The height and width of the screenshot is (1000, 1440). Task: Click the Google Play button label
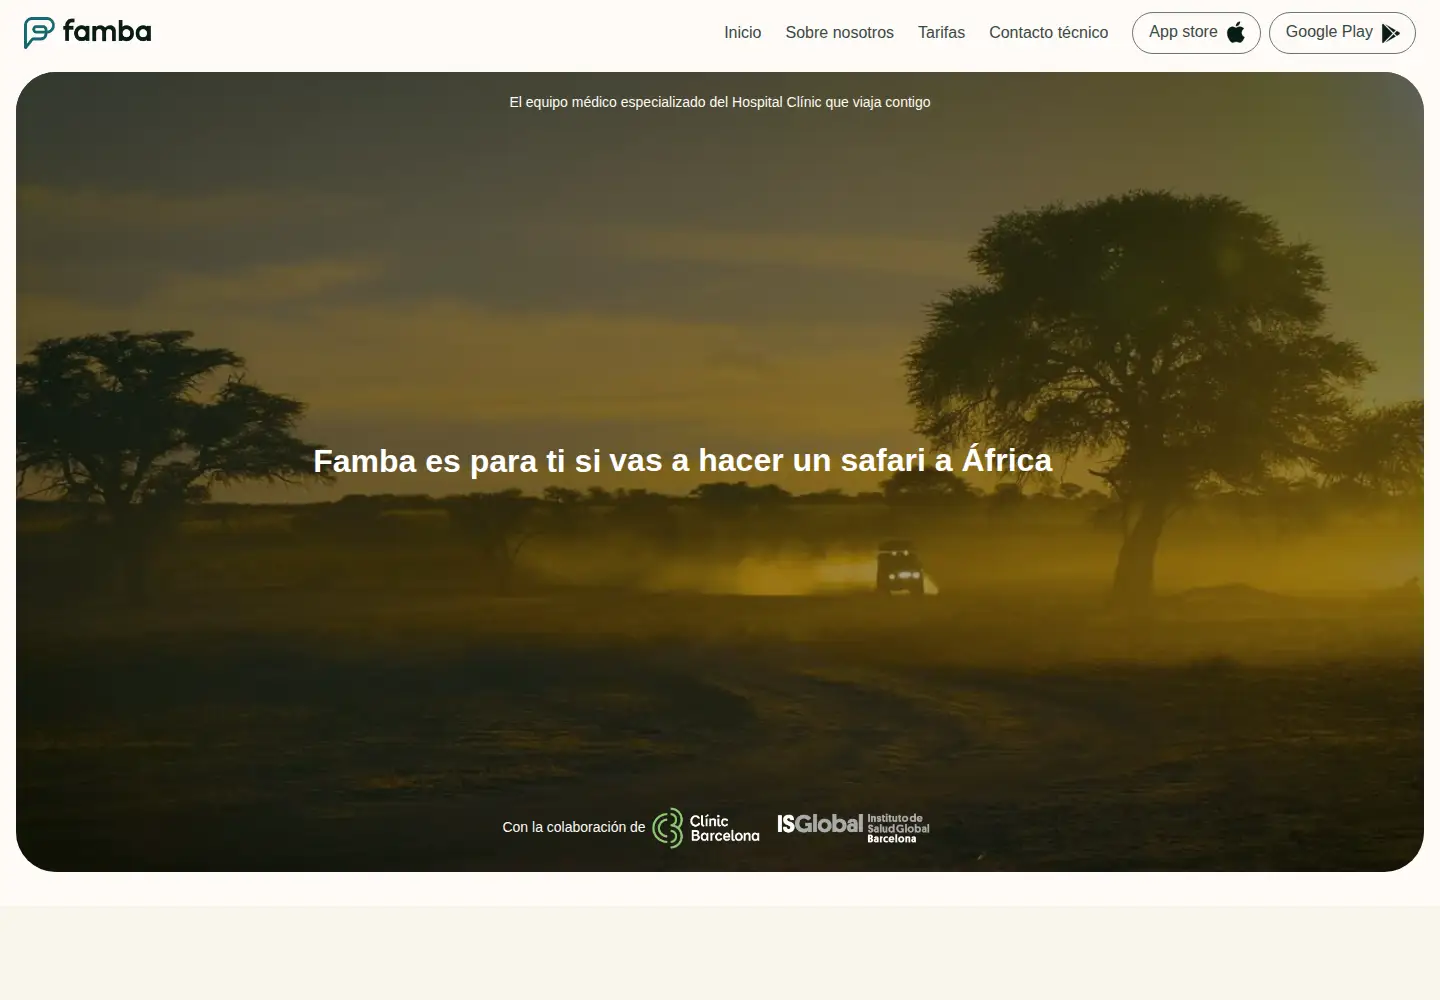pyautogui.click(x=1329, y=32)
